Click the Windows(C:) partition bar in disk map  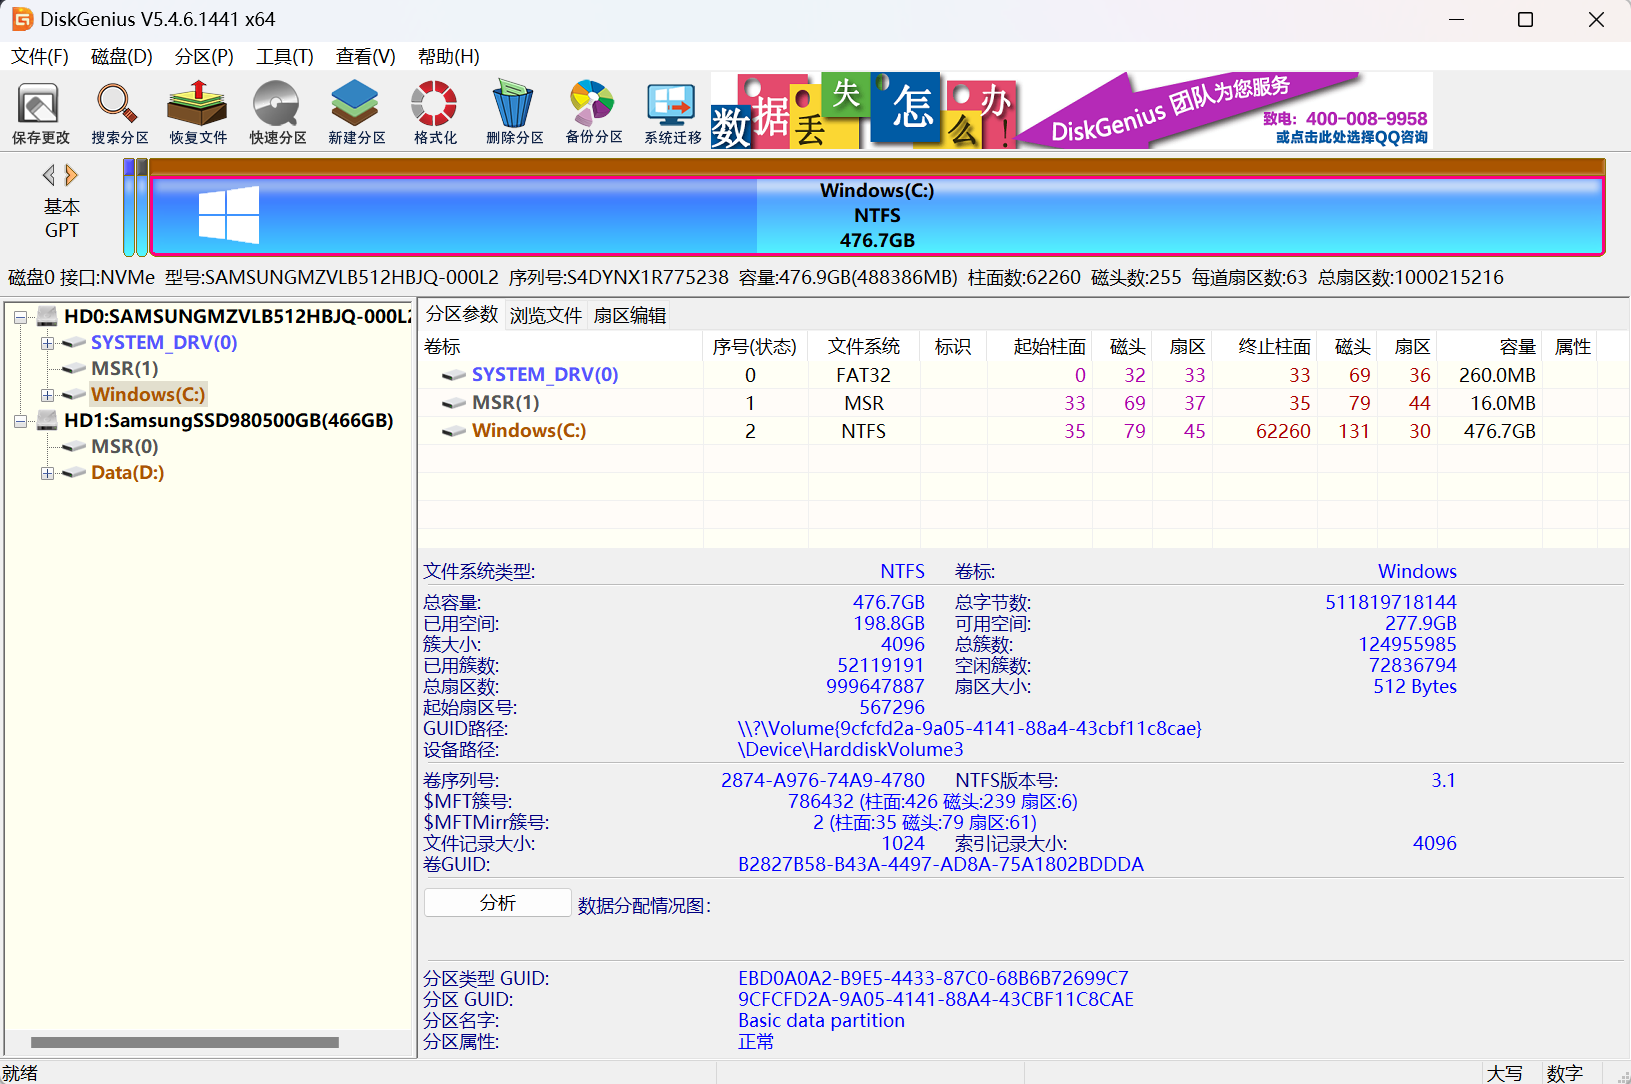(877, 216)
